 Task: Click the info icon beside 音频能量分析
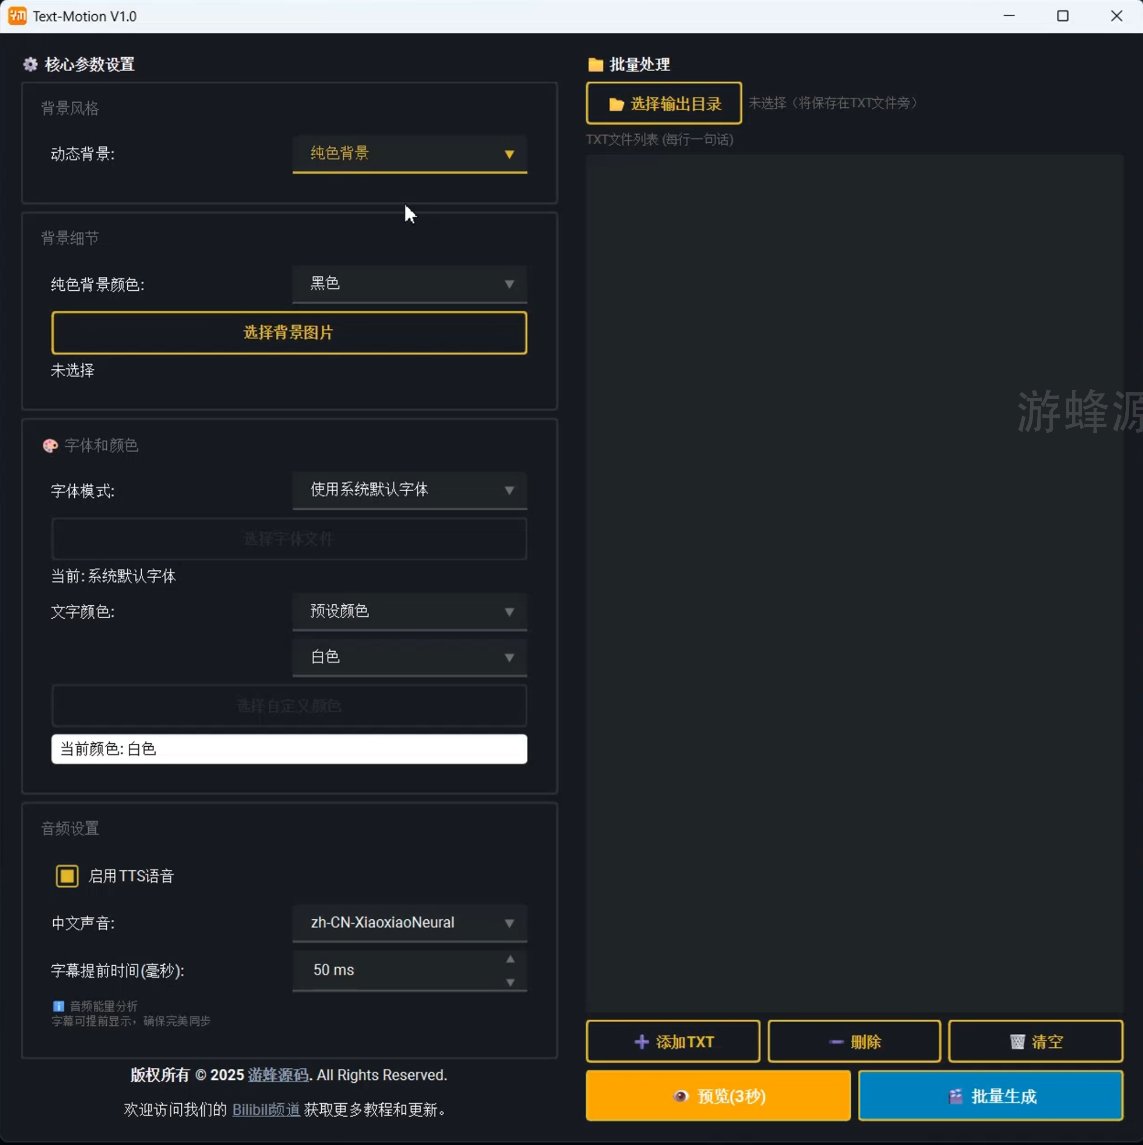[58, 1006]
